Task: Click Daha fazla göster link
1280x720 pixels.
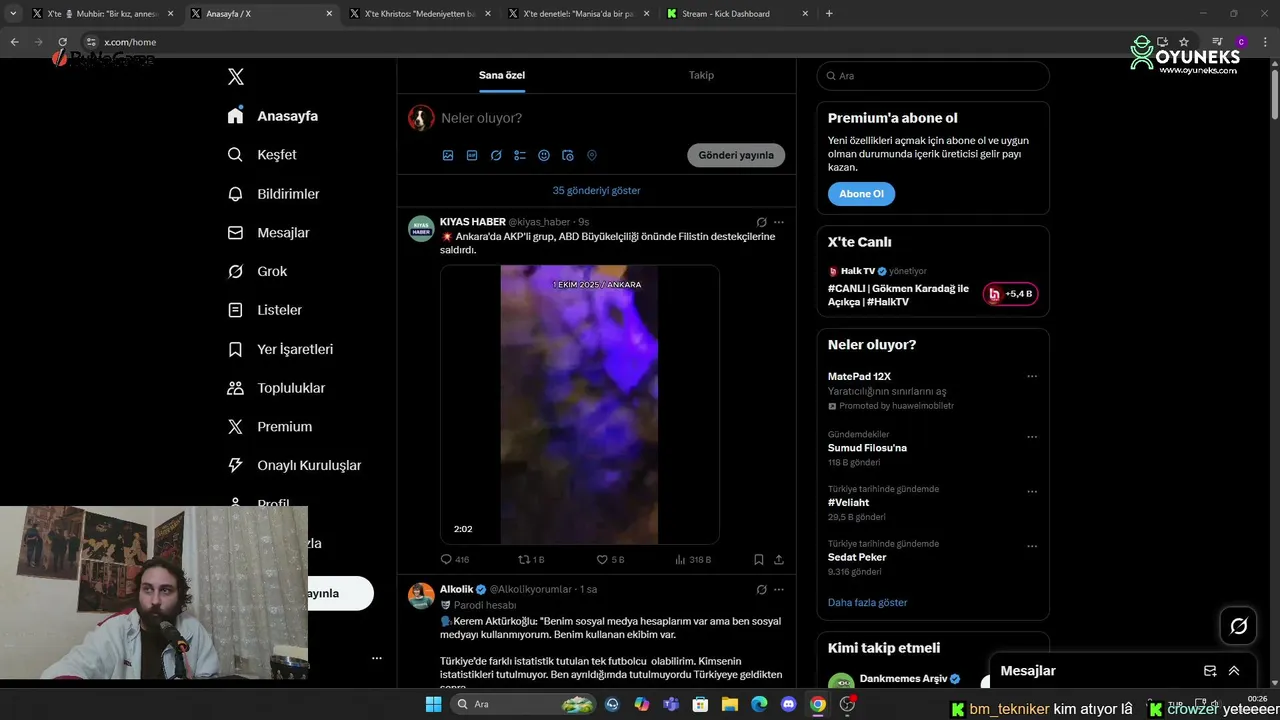Action: tap(868, 602)
